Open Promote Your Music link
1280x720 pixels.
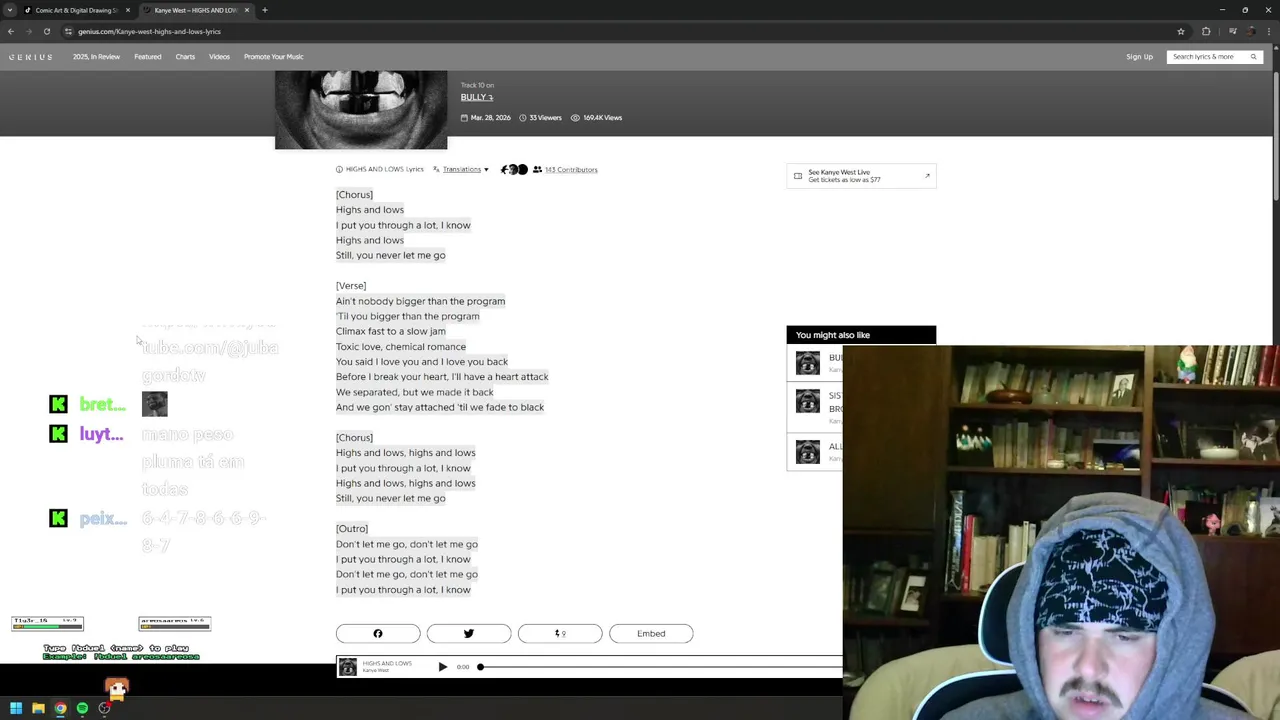click(273, 57)
